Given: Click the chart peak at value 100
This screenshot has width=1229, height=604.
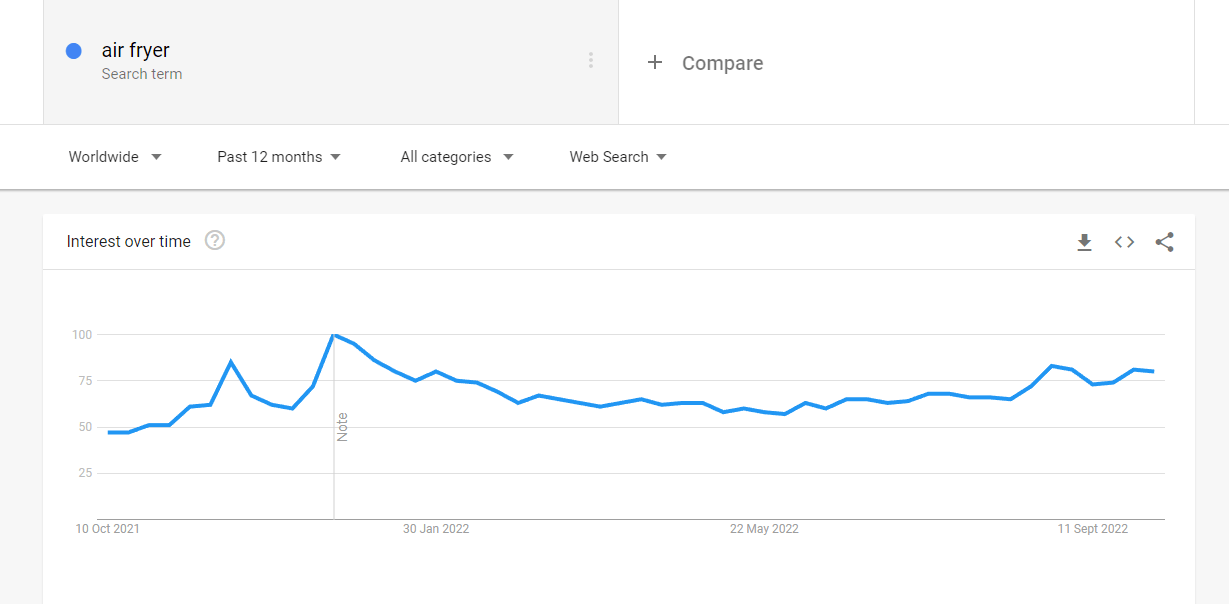Looking at the screenshot, I should pyautogui.click(x=334, y=335).
